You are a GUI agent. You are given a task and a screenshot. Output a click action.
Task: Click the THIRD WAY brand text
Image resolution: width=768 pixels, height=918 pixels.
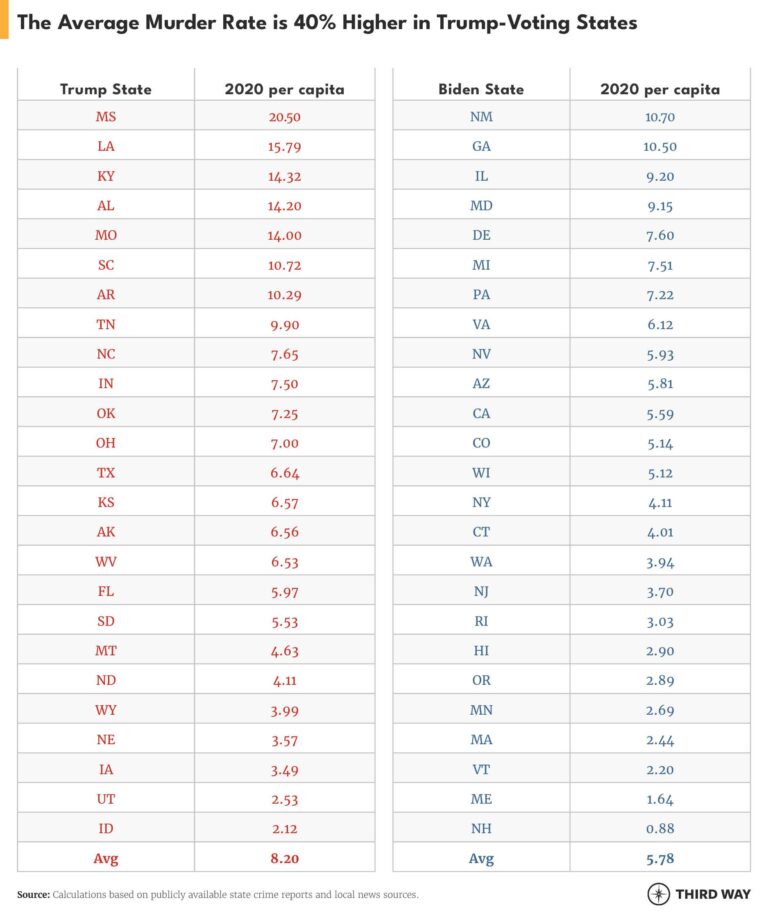pyautogui.click(x=713, y=894)
